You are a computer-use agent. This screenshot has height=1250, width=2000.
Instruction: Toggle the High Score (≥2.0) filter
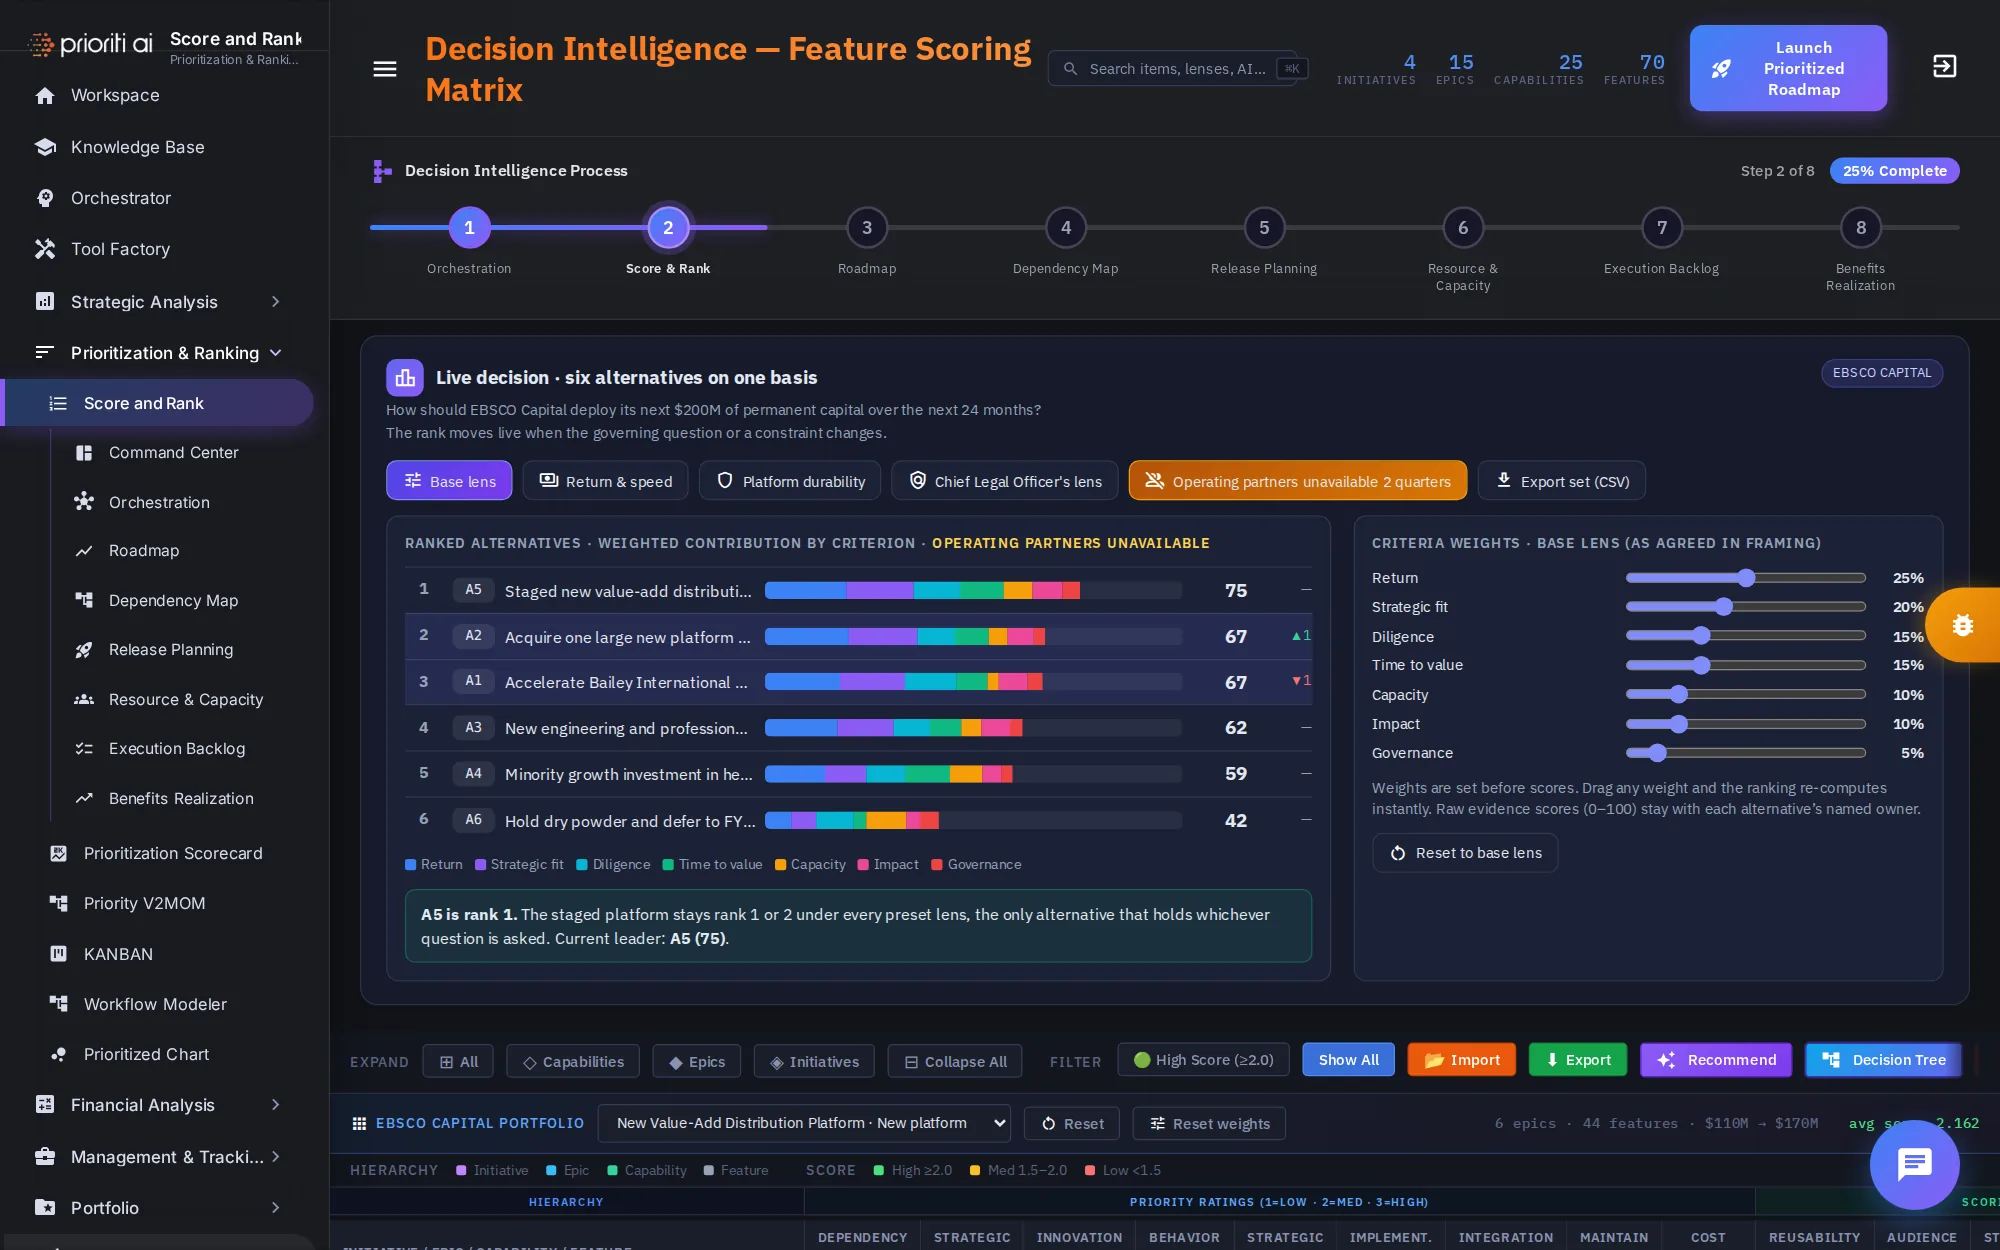pyautogui.click(x=1203, y=1060)
